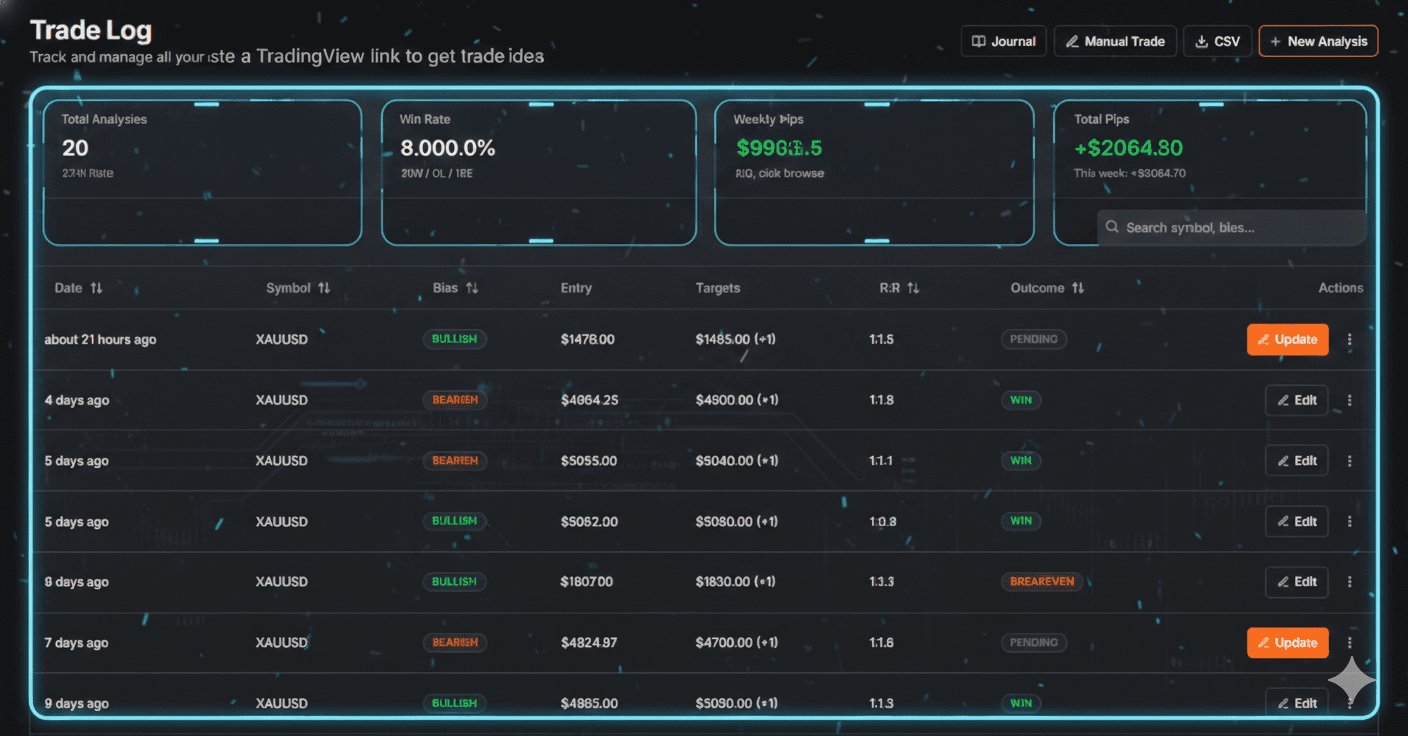
Task: Click the plus icon on New Analysis
Action: click(x=1274, y=41)
